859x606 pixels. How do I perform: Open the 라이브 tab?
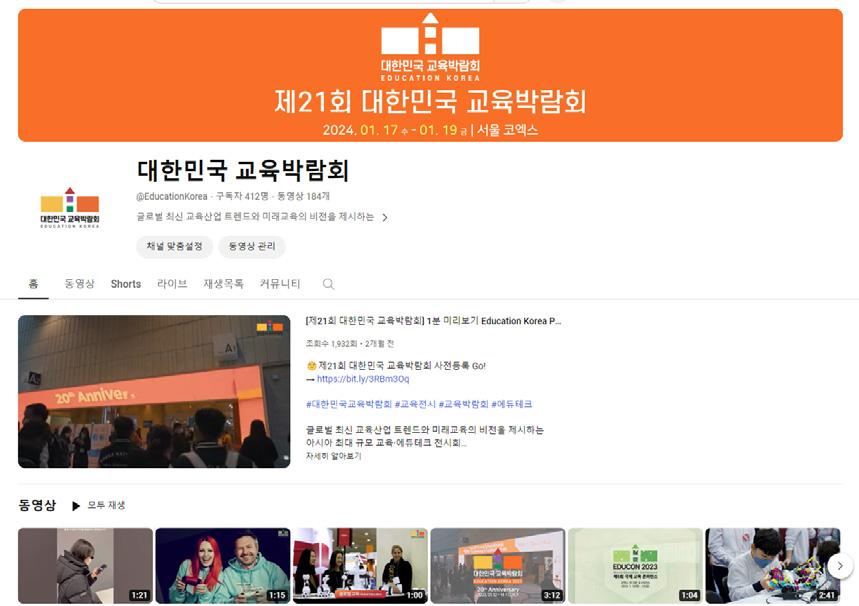[172, 284]
